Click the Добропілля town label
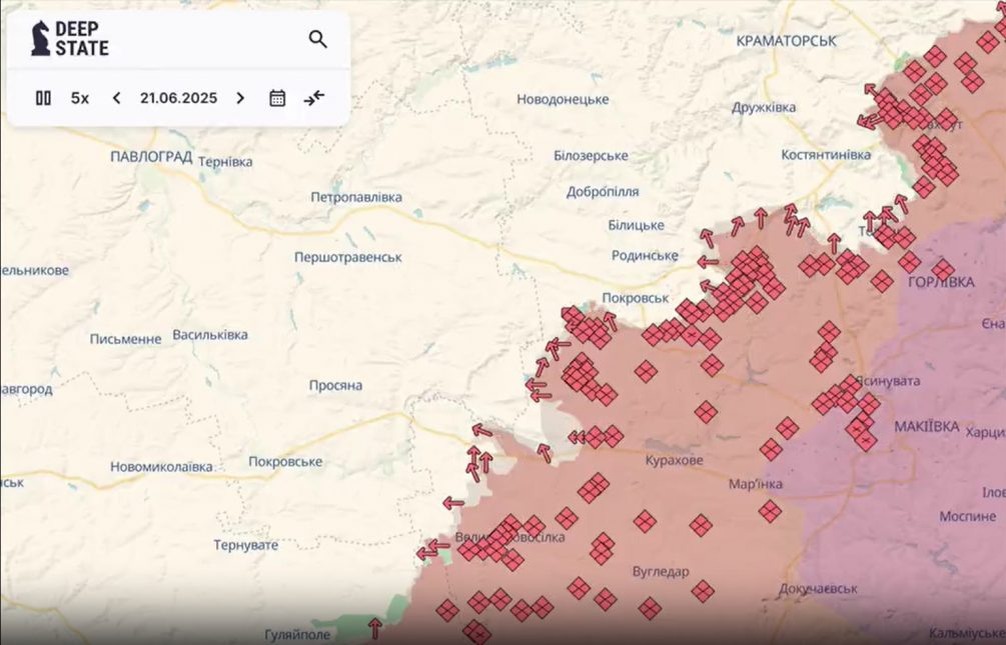 602,192
